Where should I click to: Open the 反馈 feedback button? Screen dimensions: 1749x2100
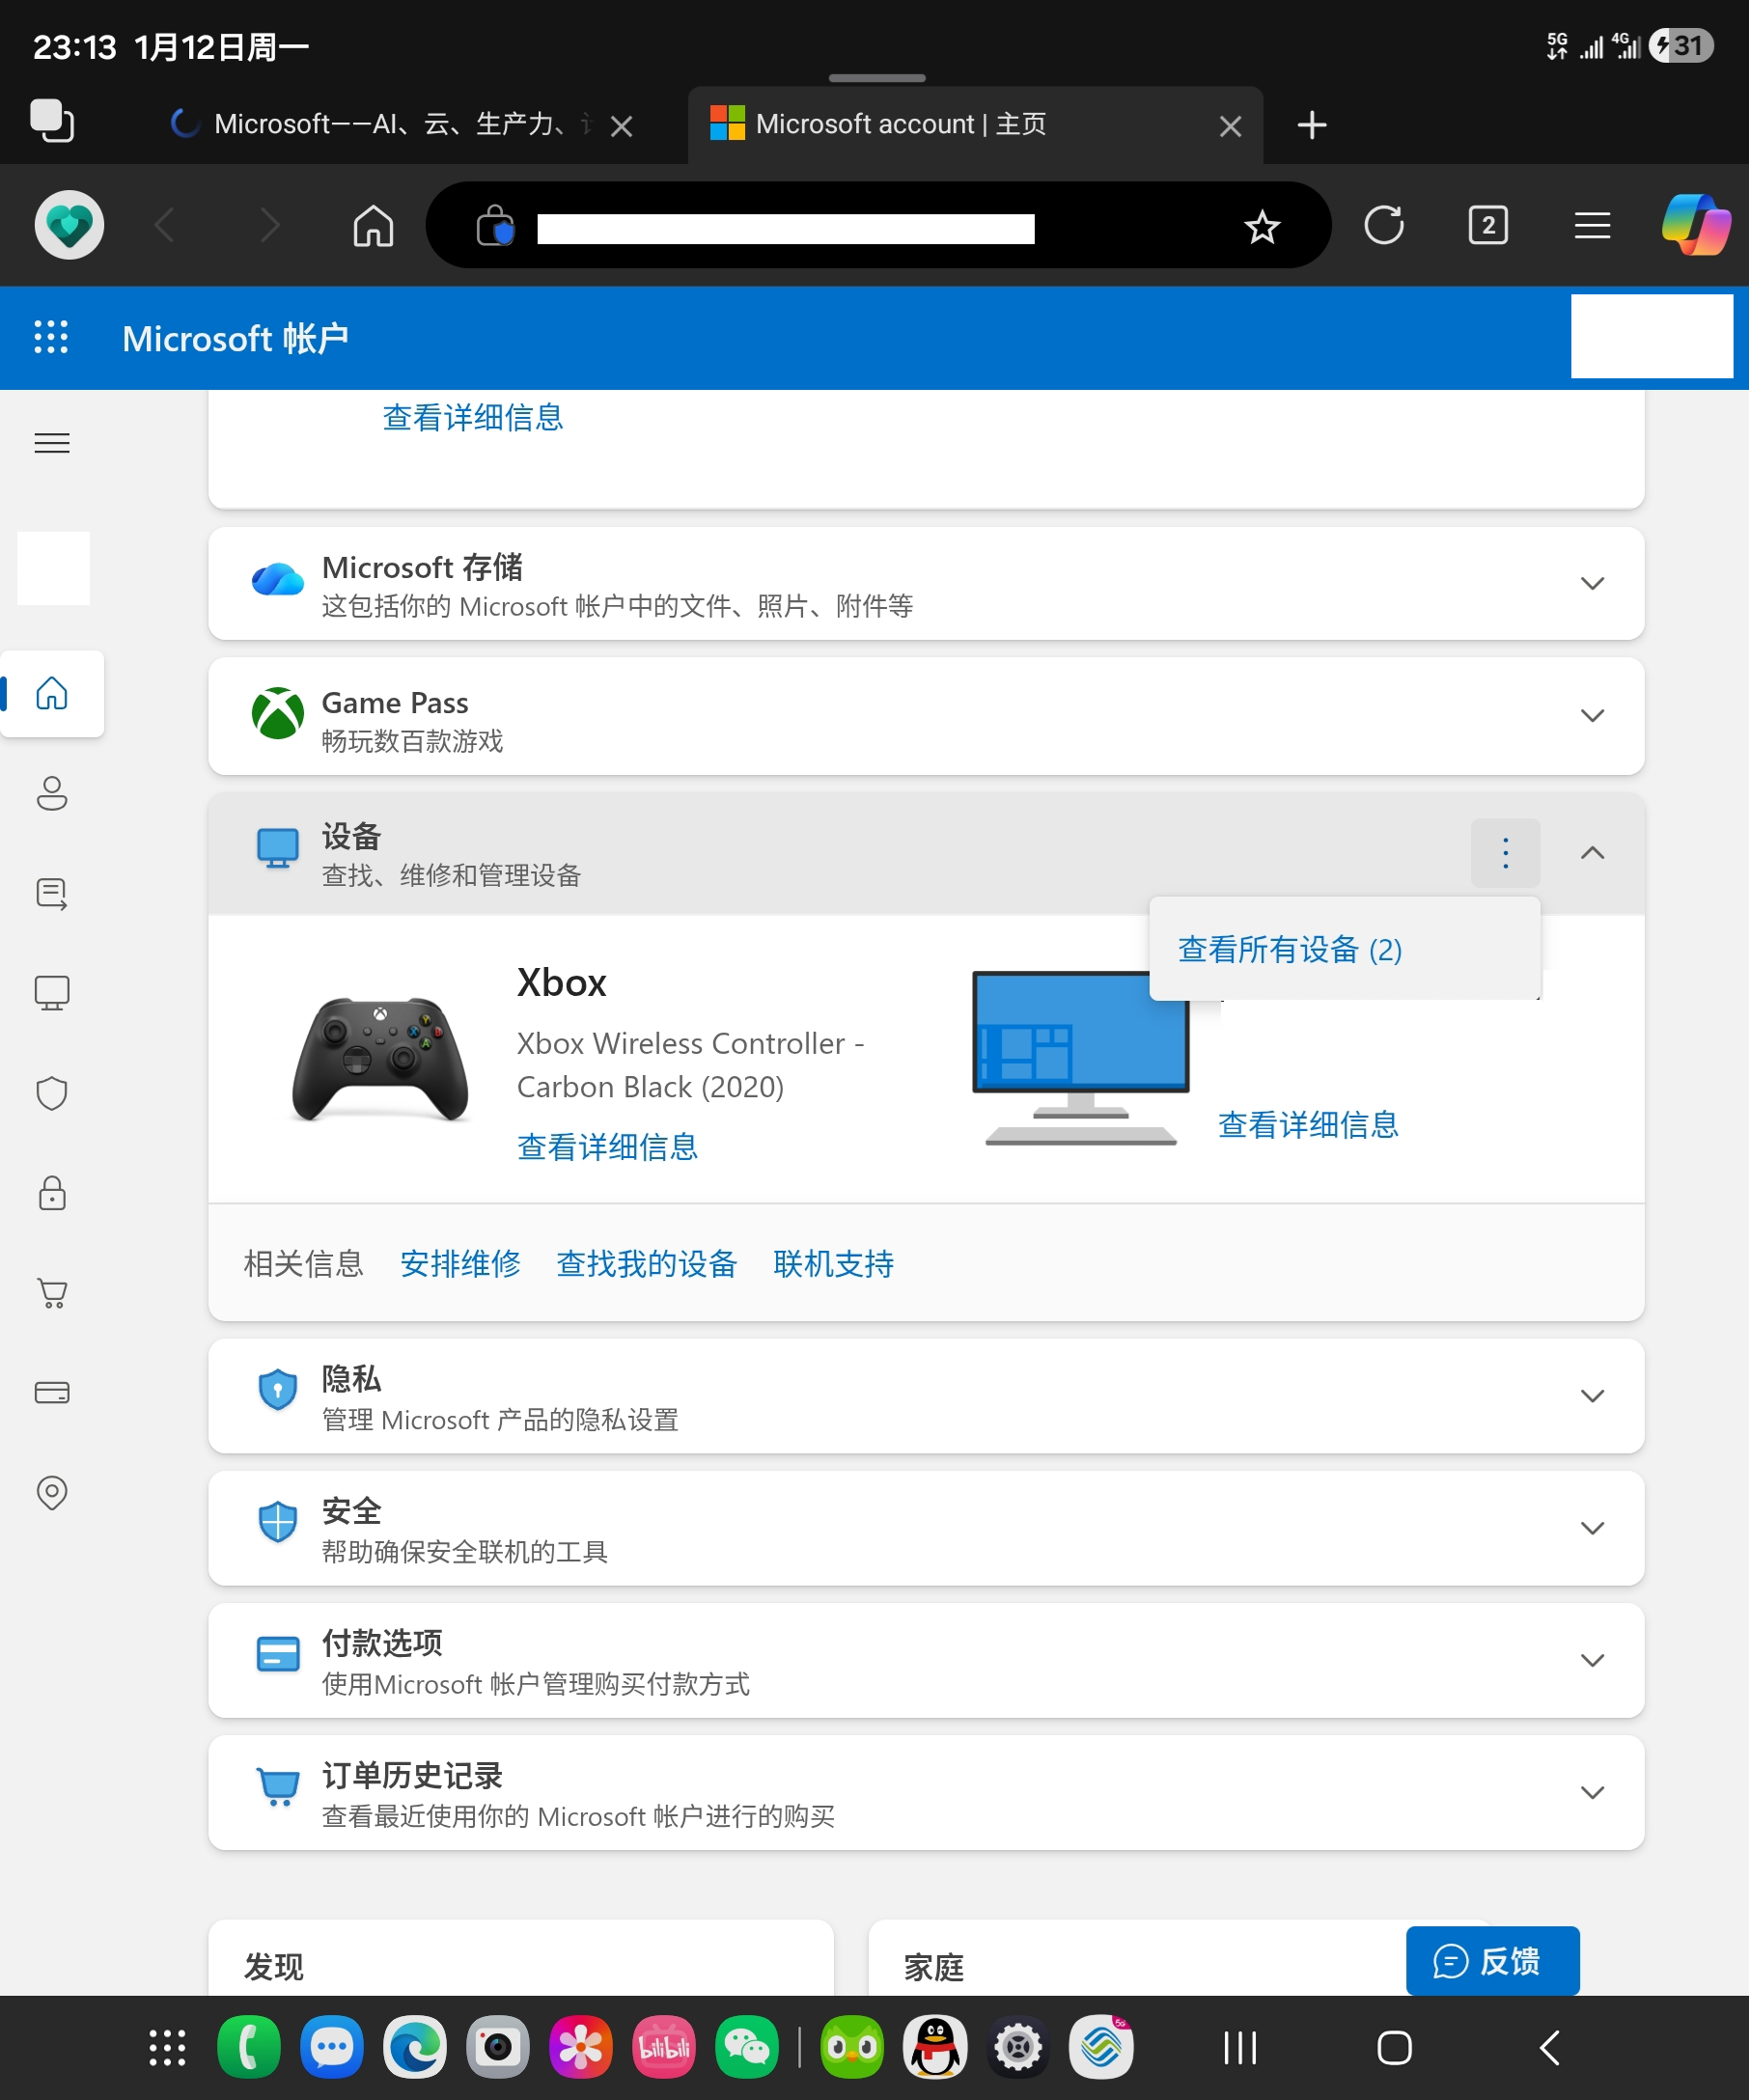click(x=1493, y=1962)
